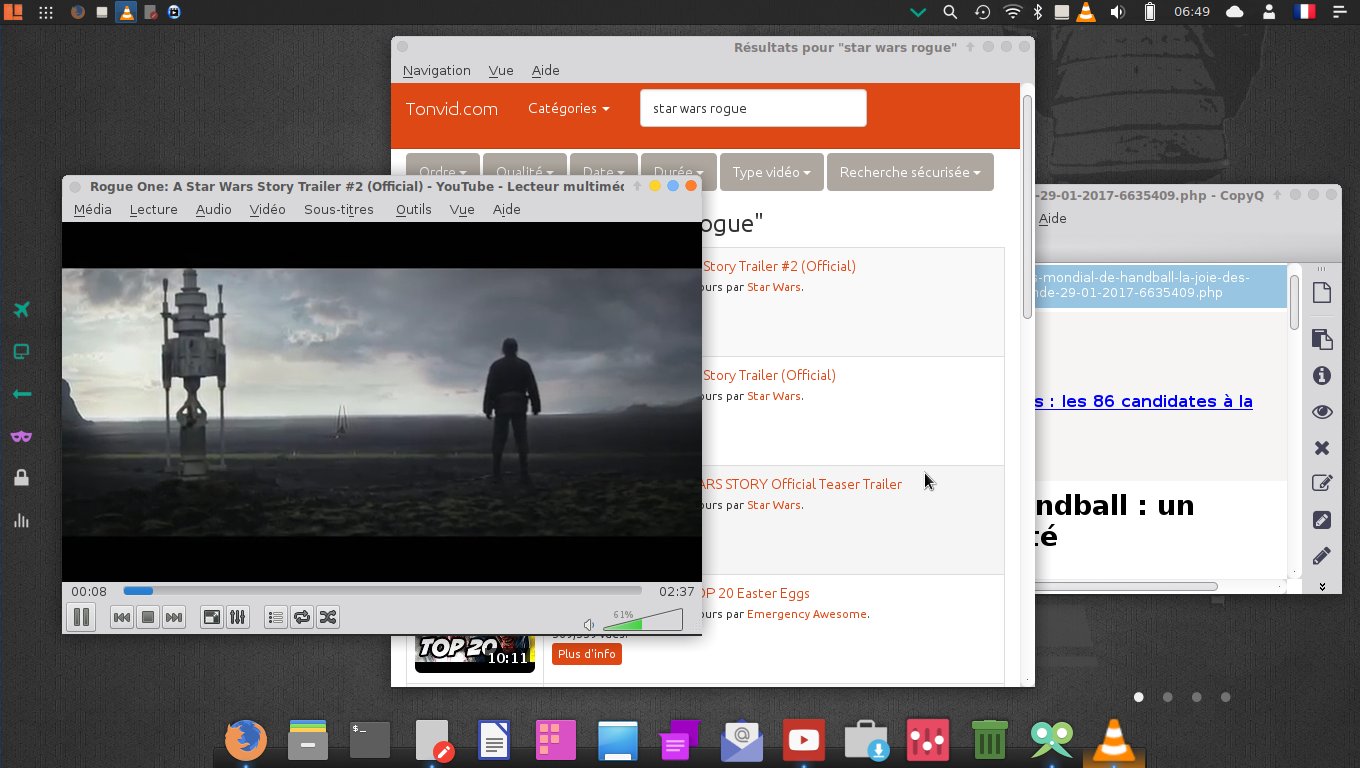1360x768 pixels.
Task: Open STORY Official Teaser Trailer result
Action: (x=802, y=484)
